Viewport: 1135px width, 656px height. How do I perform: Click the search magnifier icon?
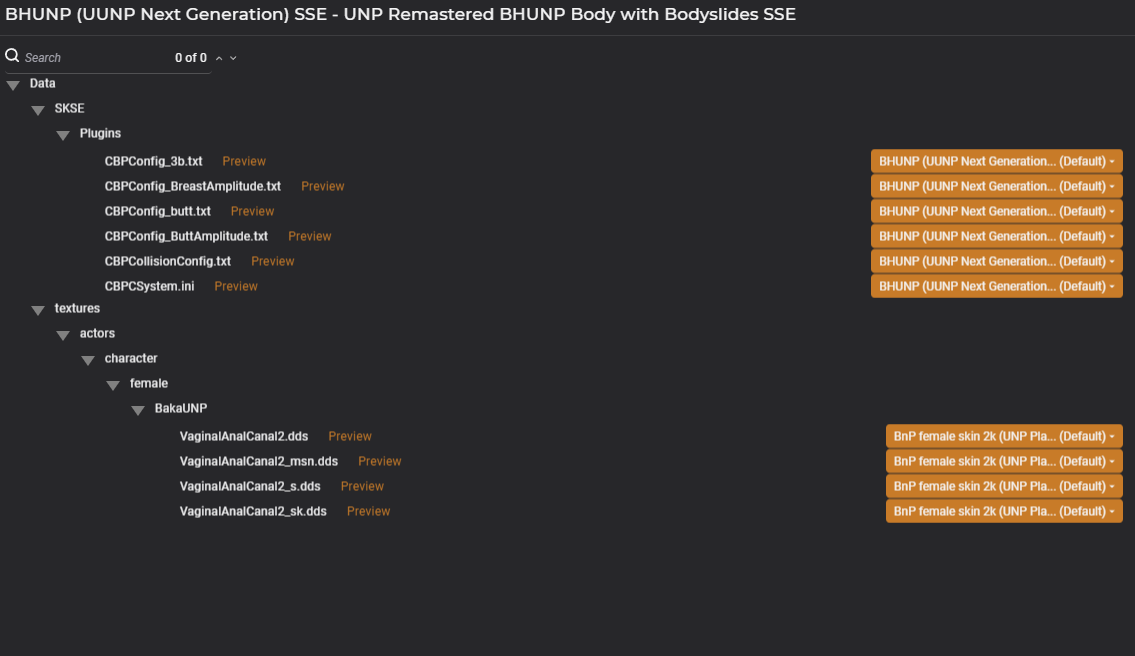[12, 56]
